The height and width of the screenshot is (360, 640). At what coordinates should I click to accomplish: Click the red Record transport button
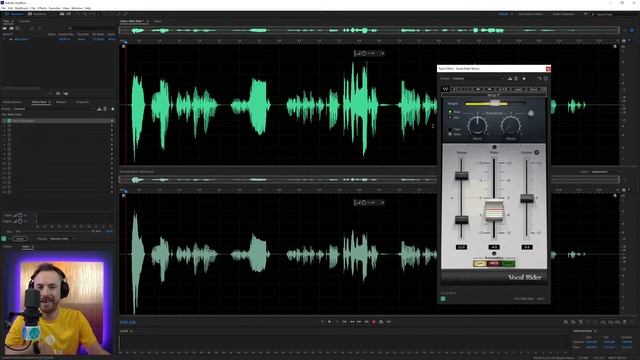click(x=373, y=322)
